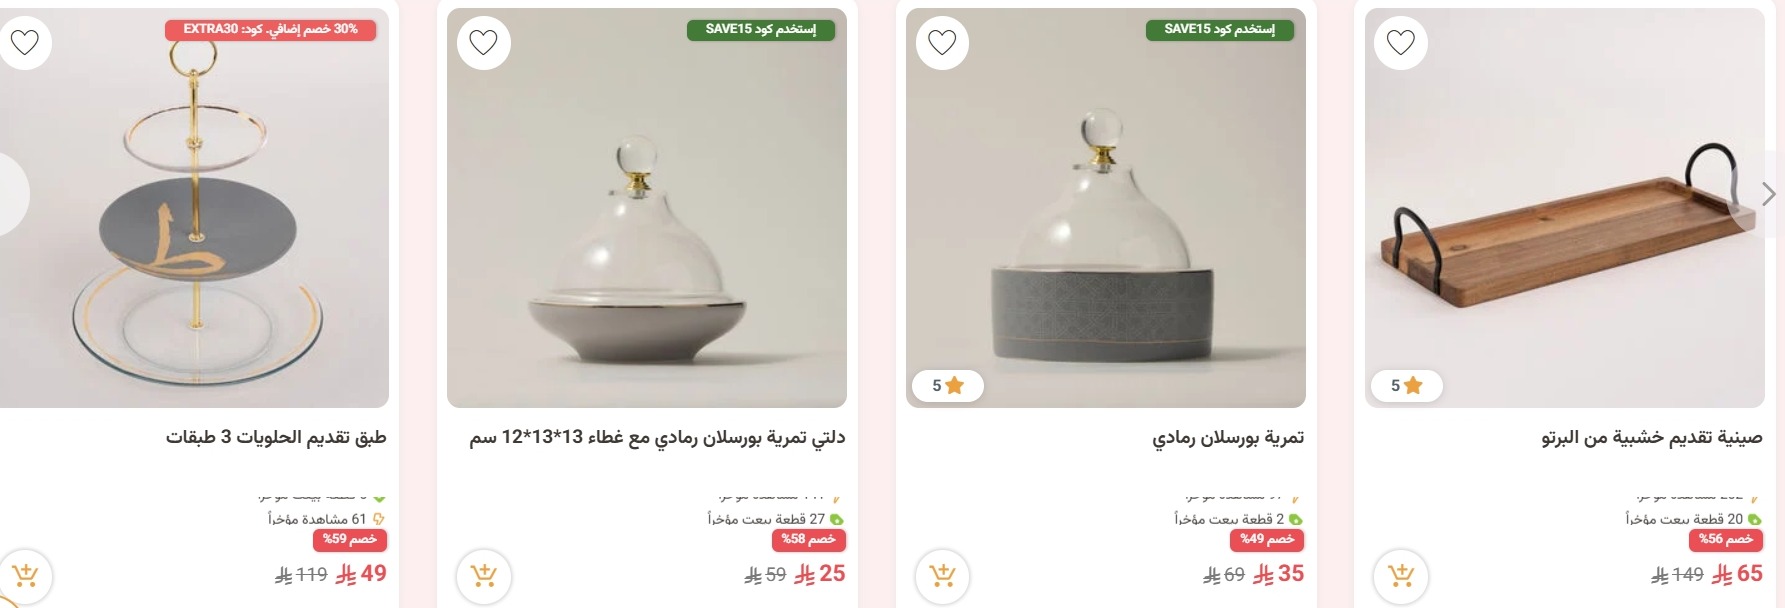The height and width of the screenshot is (608, 1785).
Task: Click cart icon under دلتي تمرية بورسلان
Action: [484, 576]
